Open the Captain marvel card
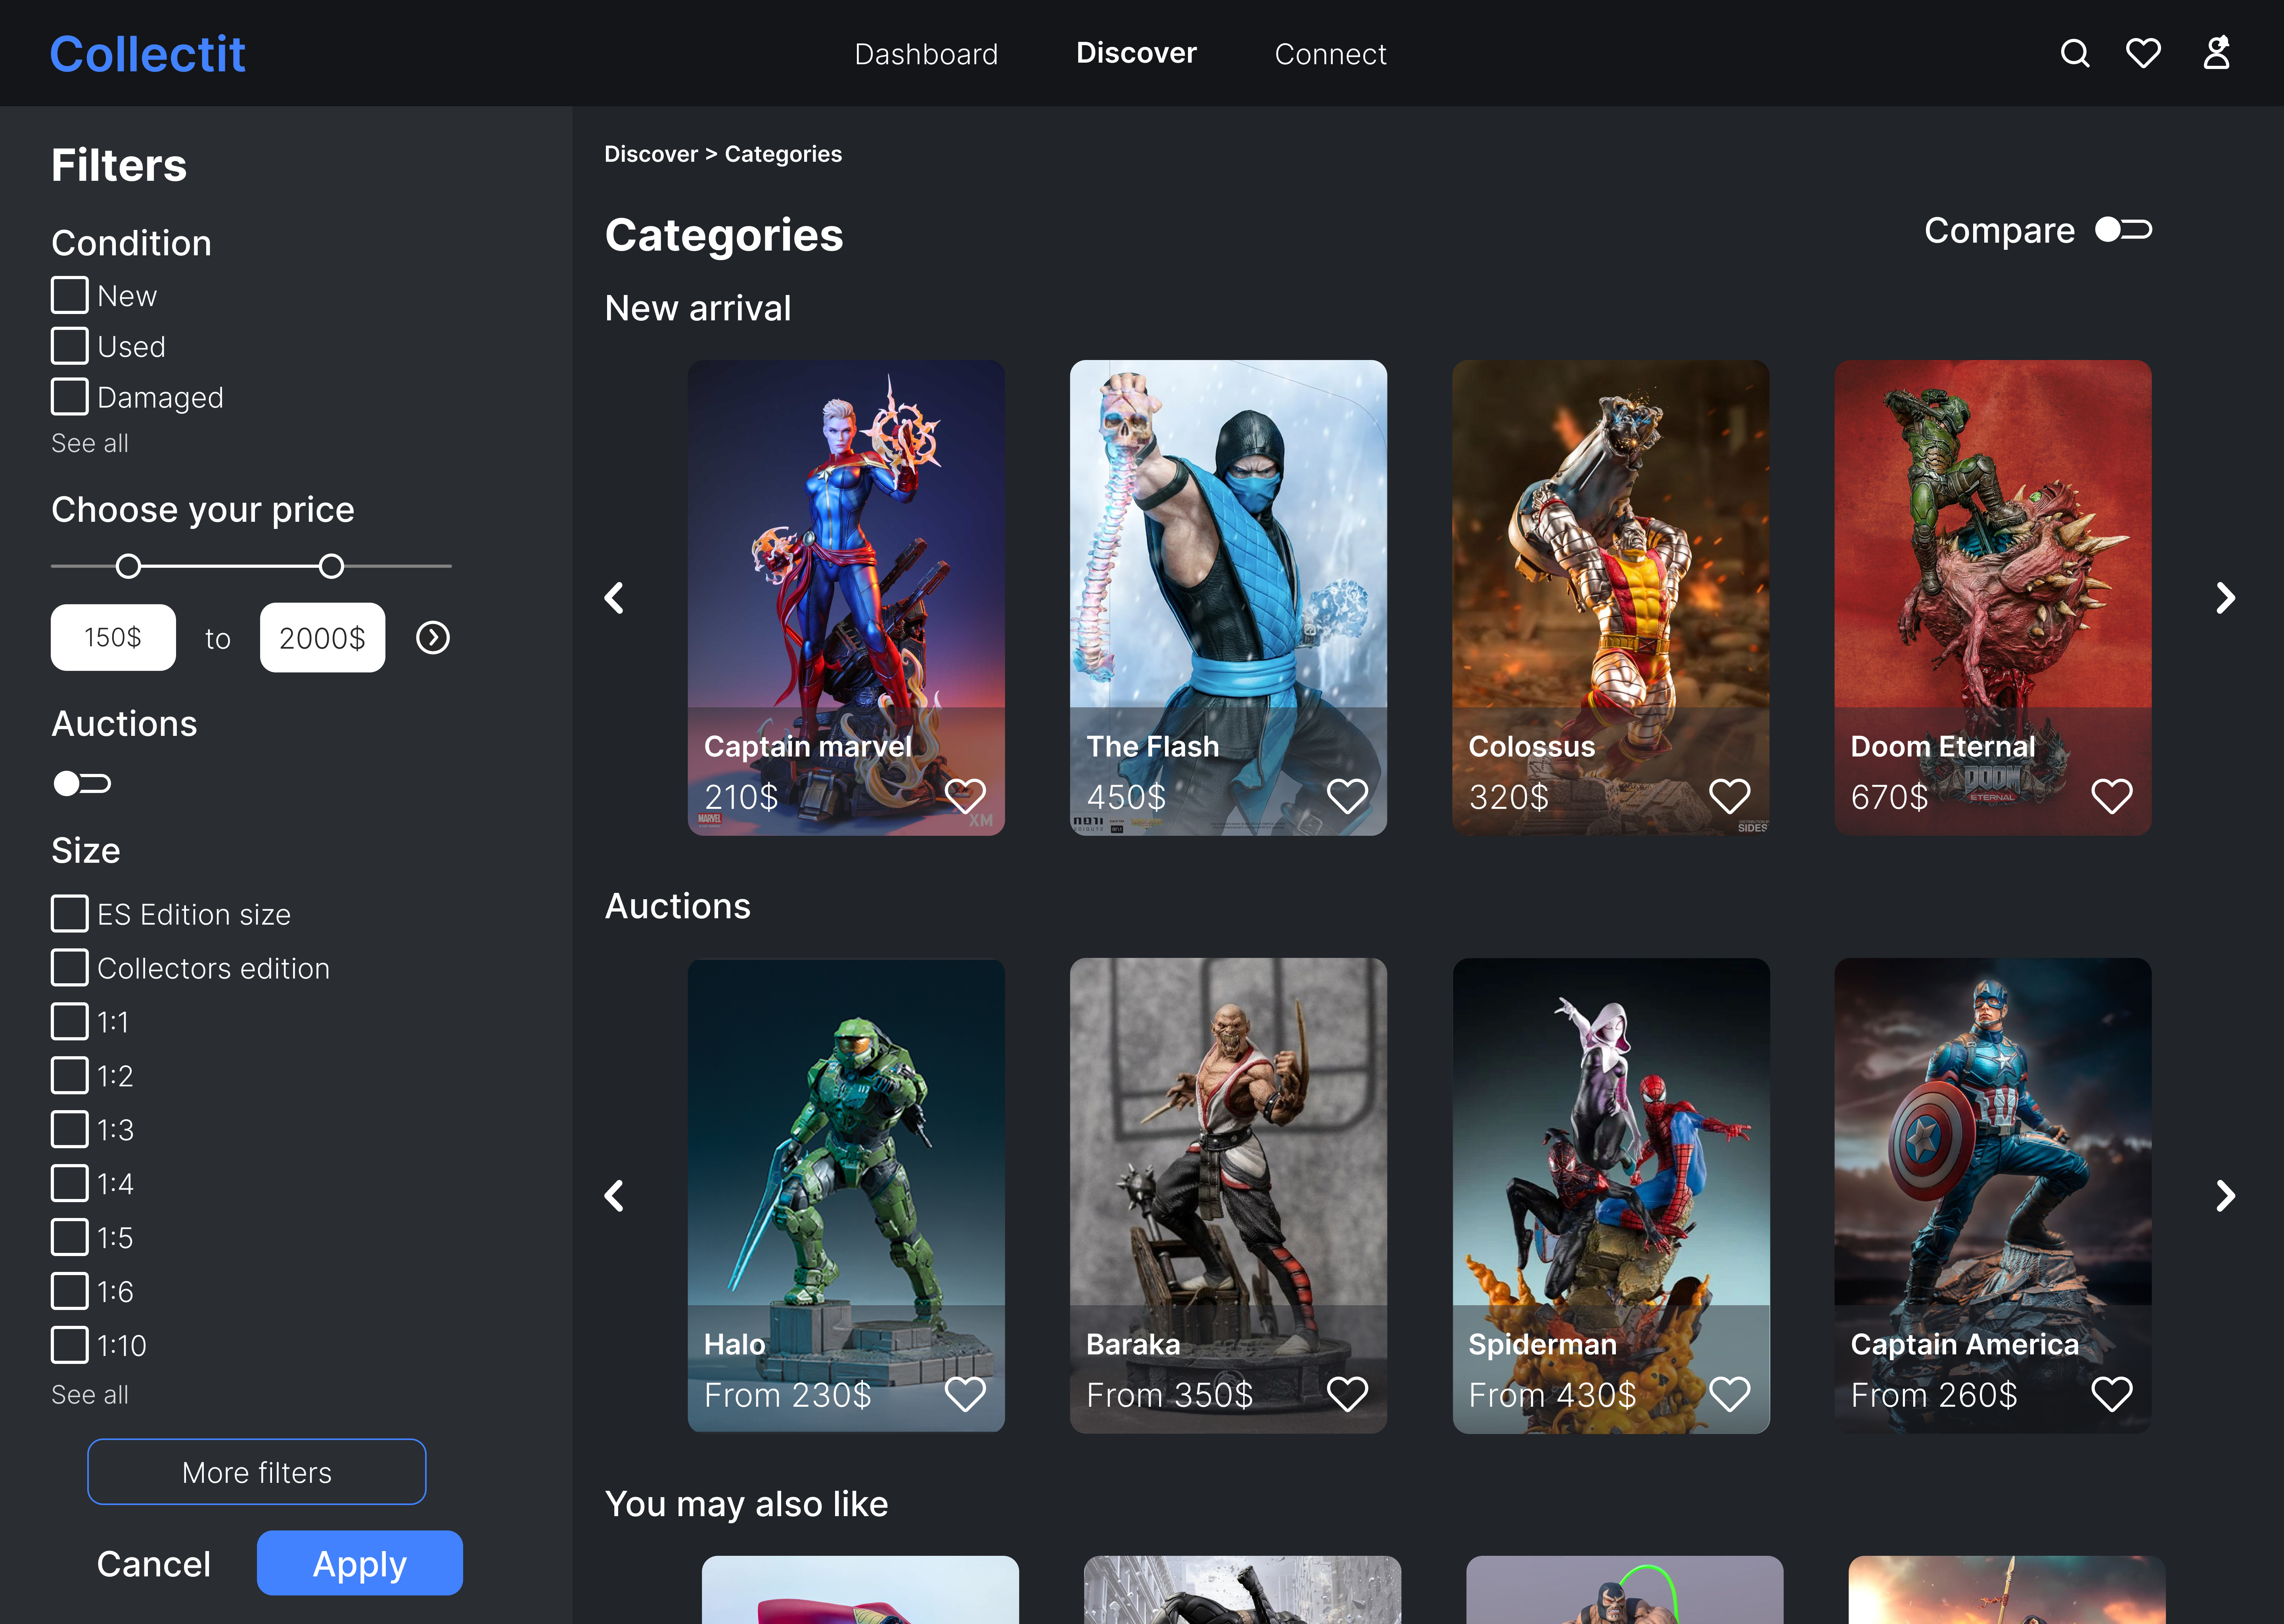 [846, 598]
